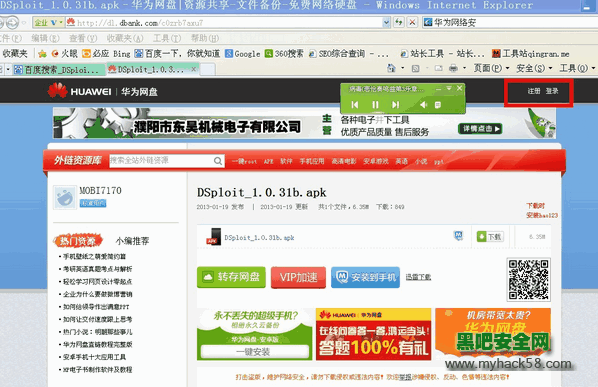Open the Google bookmark
The image size is (598, 387).
pos(243,53)
